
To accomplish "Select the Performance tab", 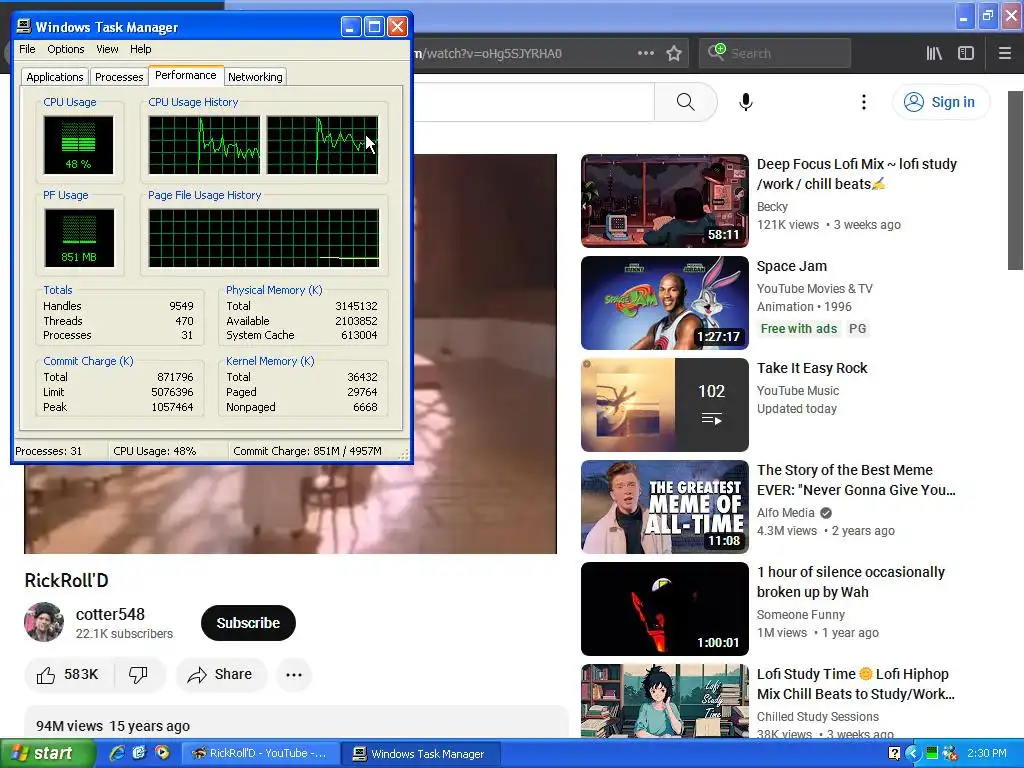I will coord(185,75).
